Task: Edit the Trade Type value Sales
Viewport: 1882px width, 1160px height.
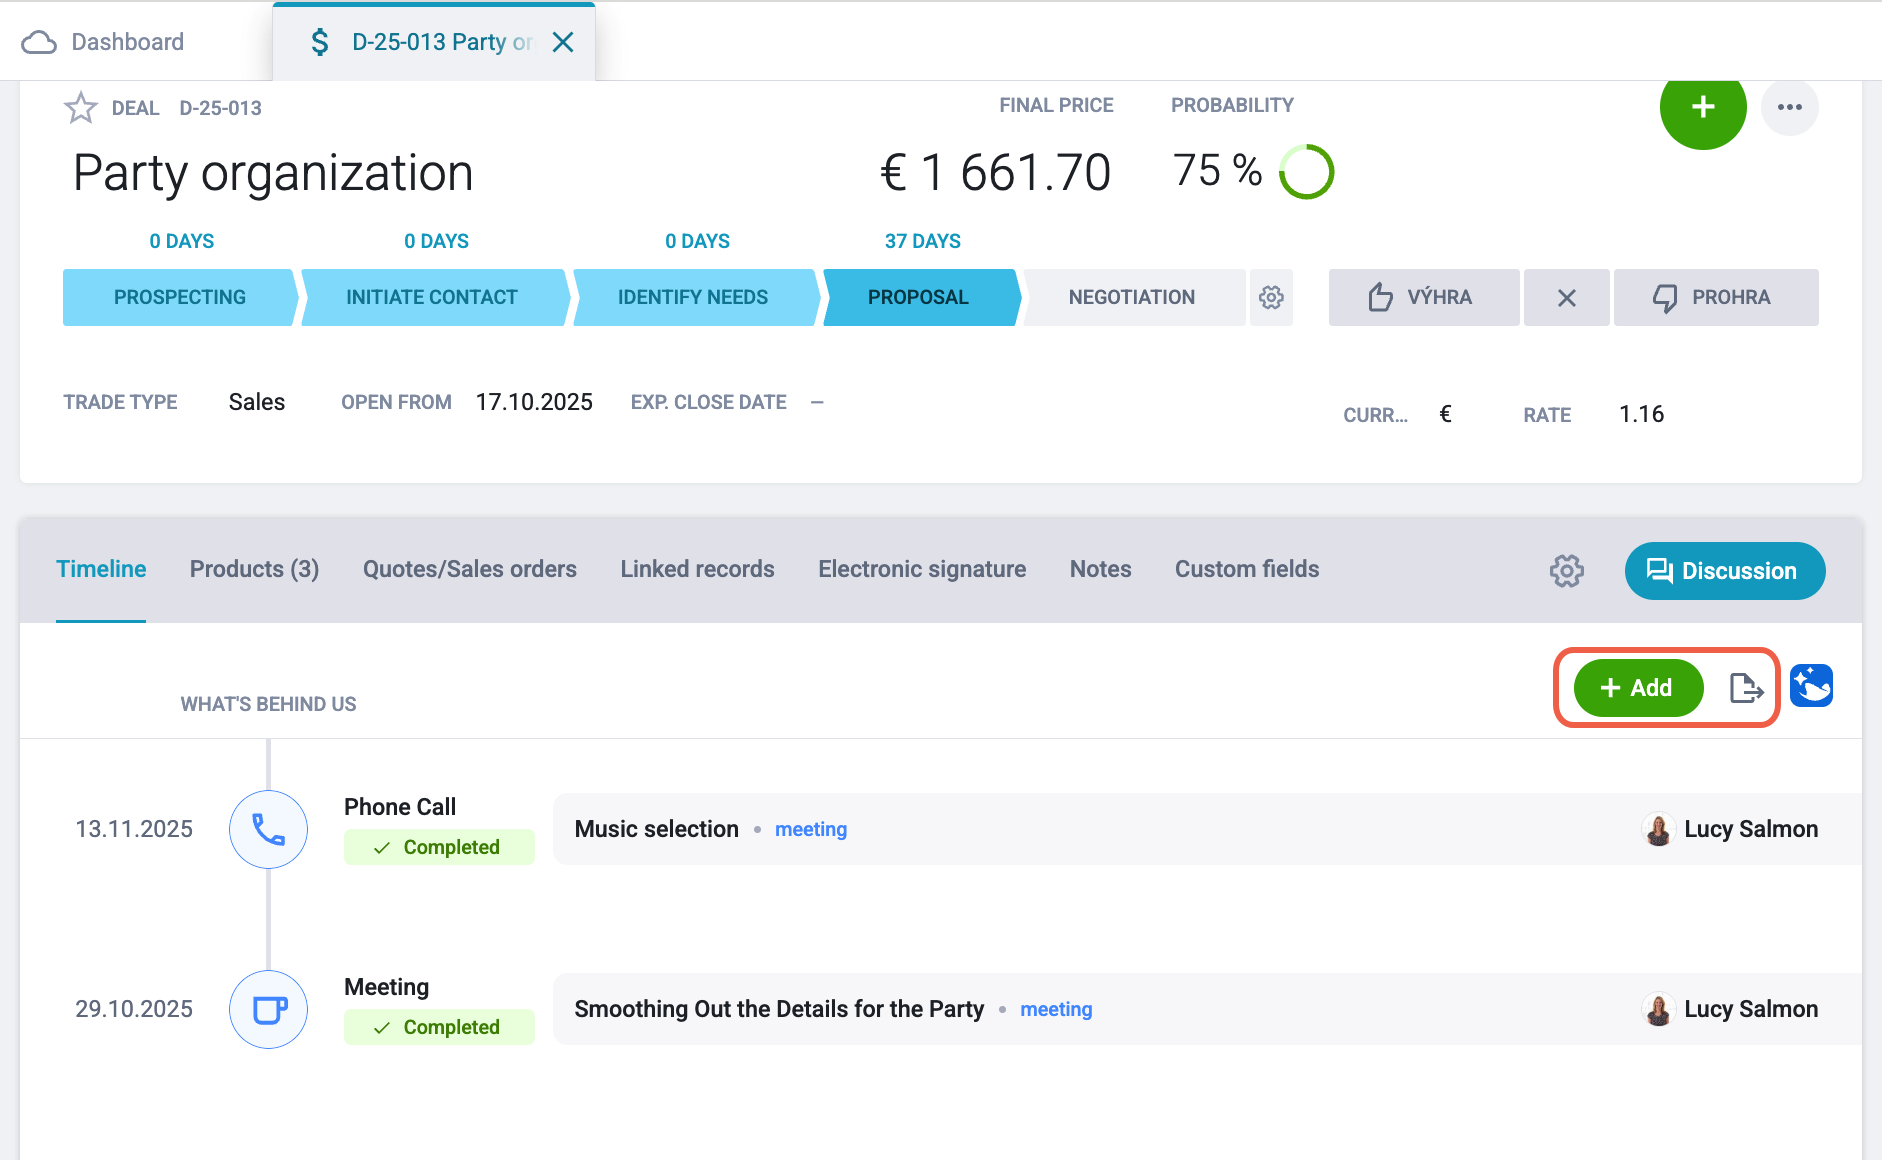Action: click(257, 402)
